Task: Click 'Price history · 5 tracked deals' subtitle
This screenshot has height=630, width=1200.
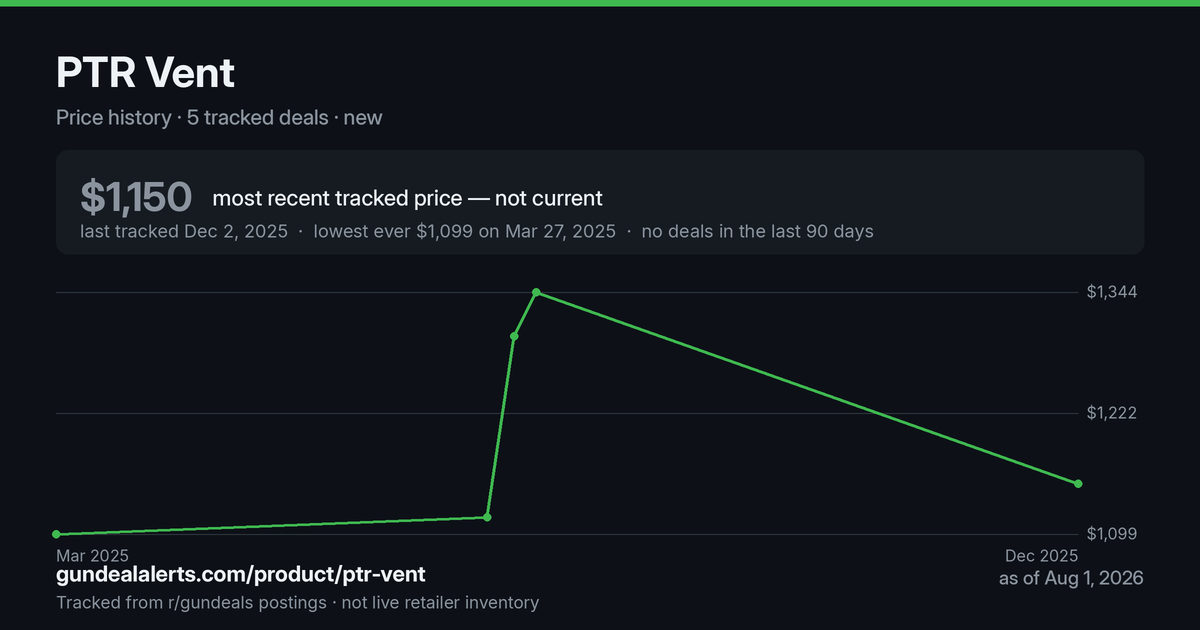Action: (192, 117)
